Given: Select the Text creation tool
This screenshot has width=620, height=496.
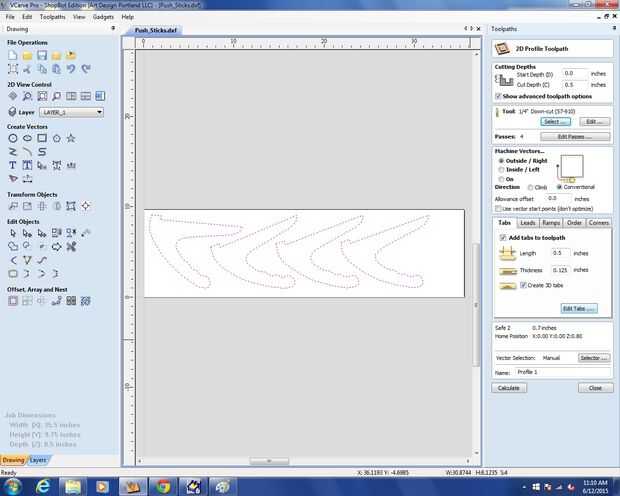Looking at the screenshot, I should pos(13,165).
